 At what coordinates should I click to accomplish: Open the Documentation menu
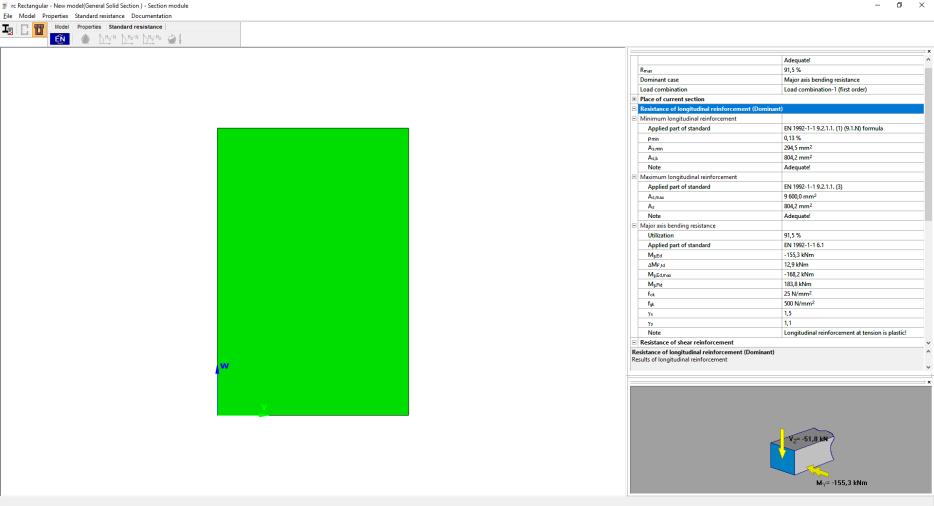point(151,16)
